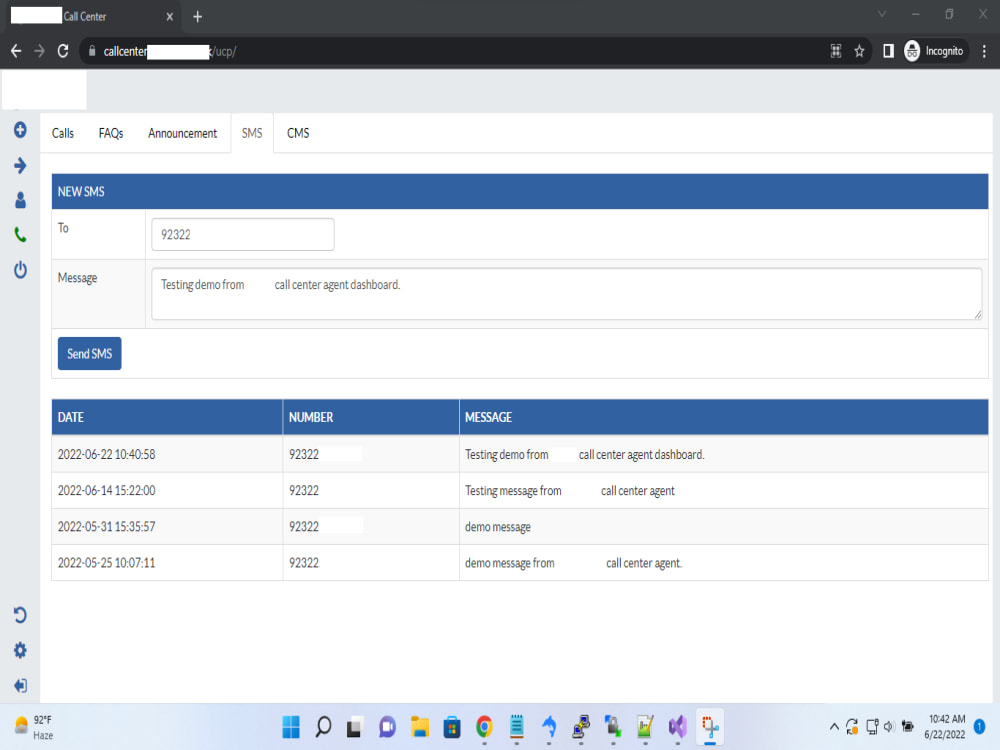Toggle the side panel icon in Chrome toolbar
The height and width of the screenshot is (750, 1000).
click(x=888, y=50)
